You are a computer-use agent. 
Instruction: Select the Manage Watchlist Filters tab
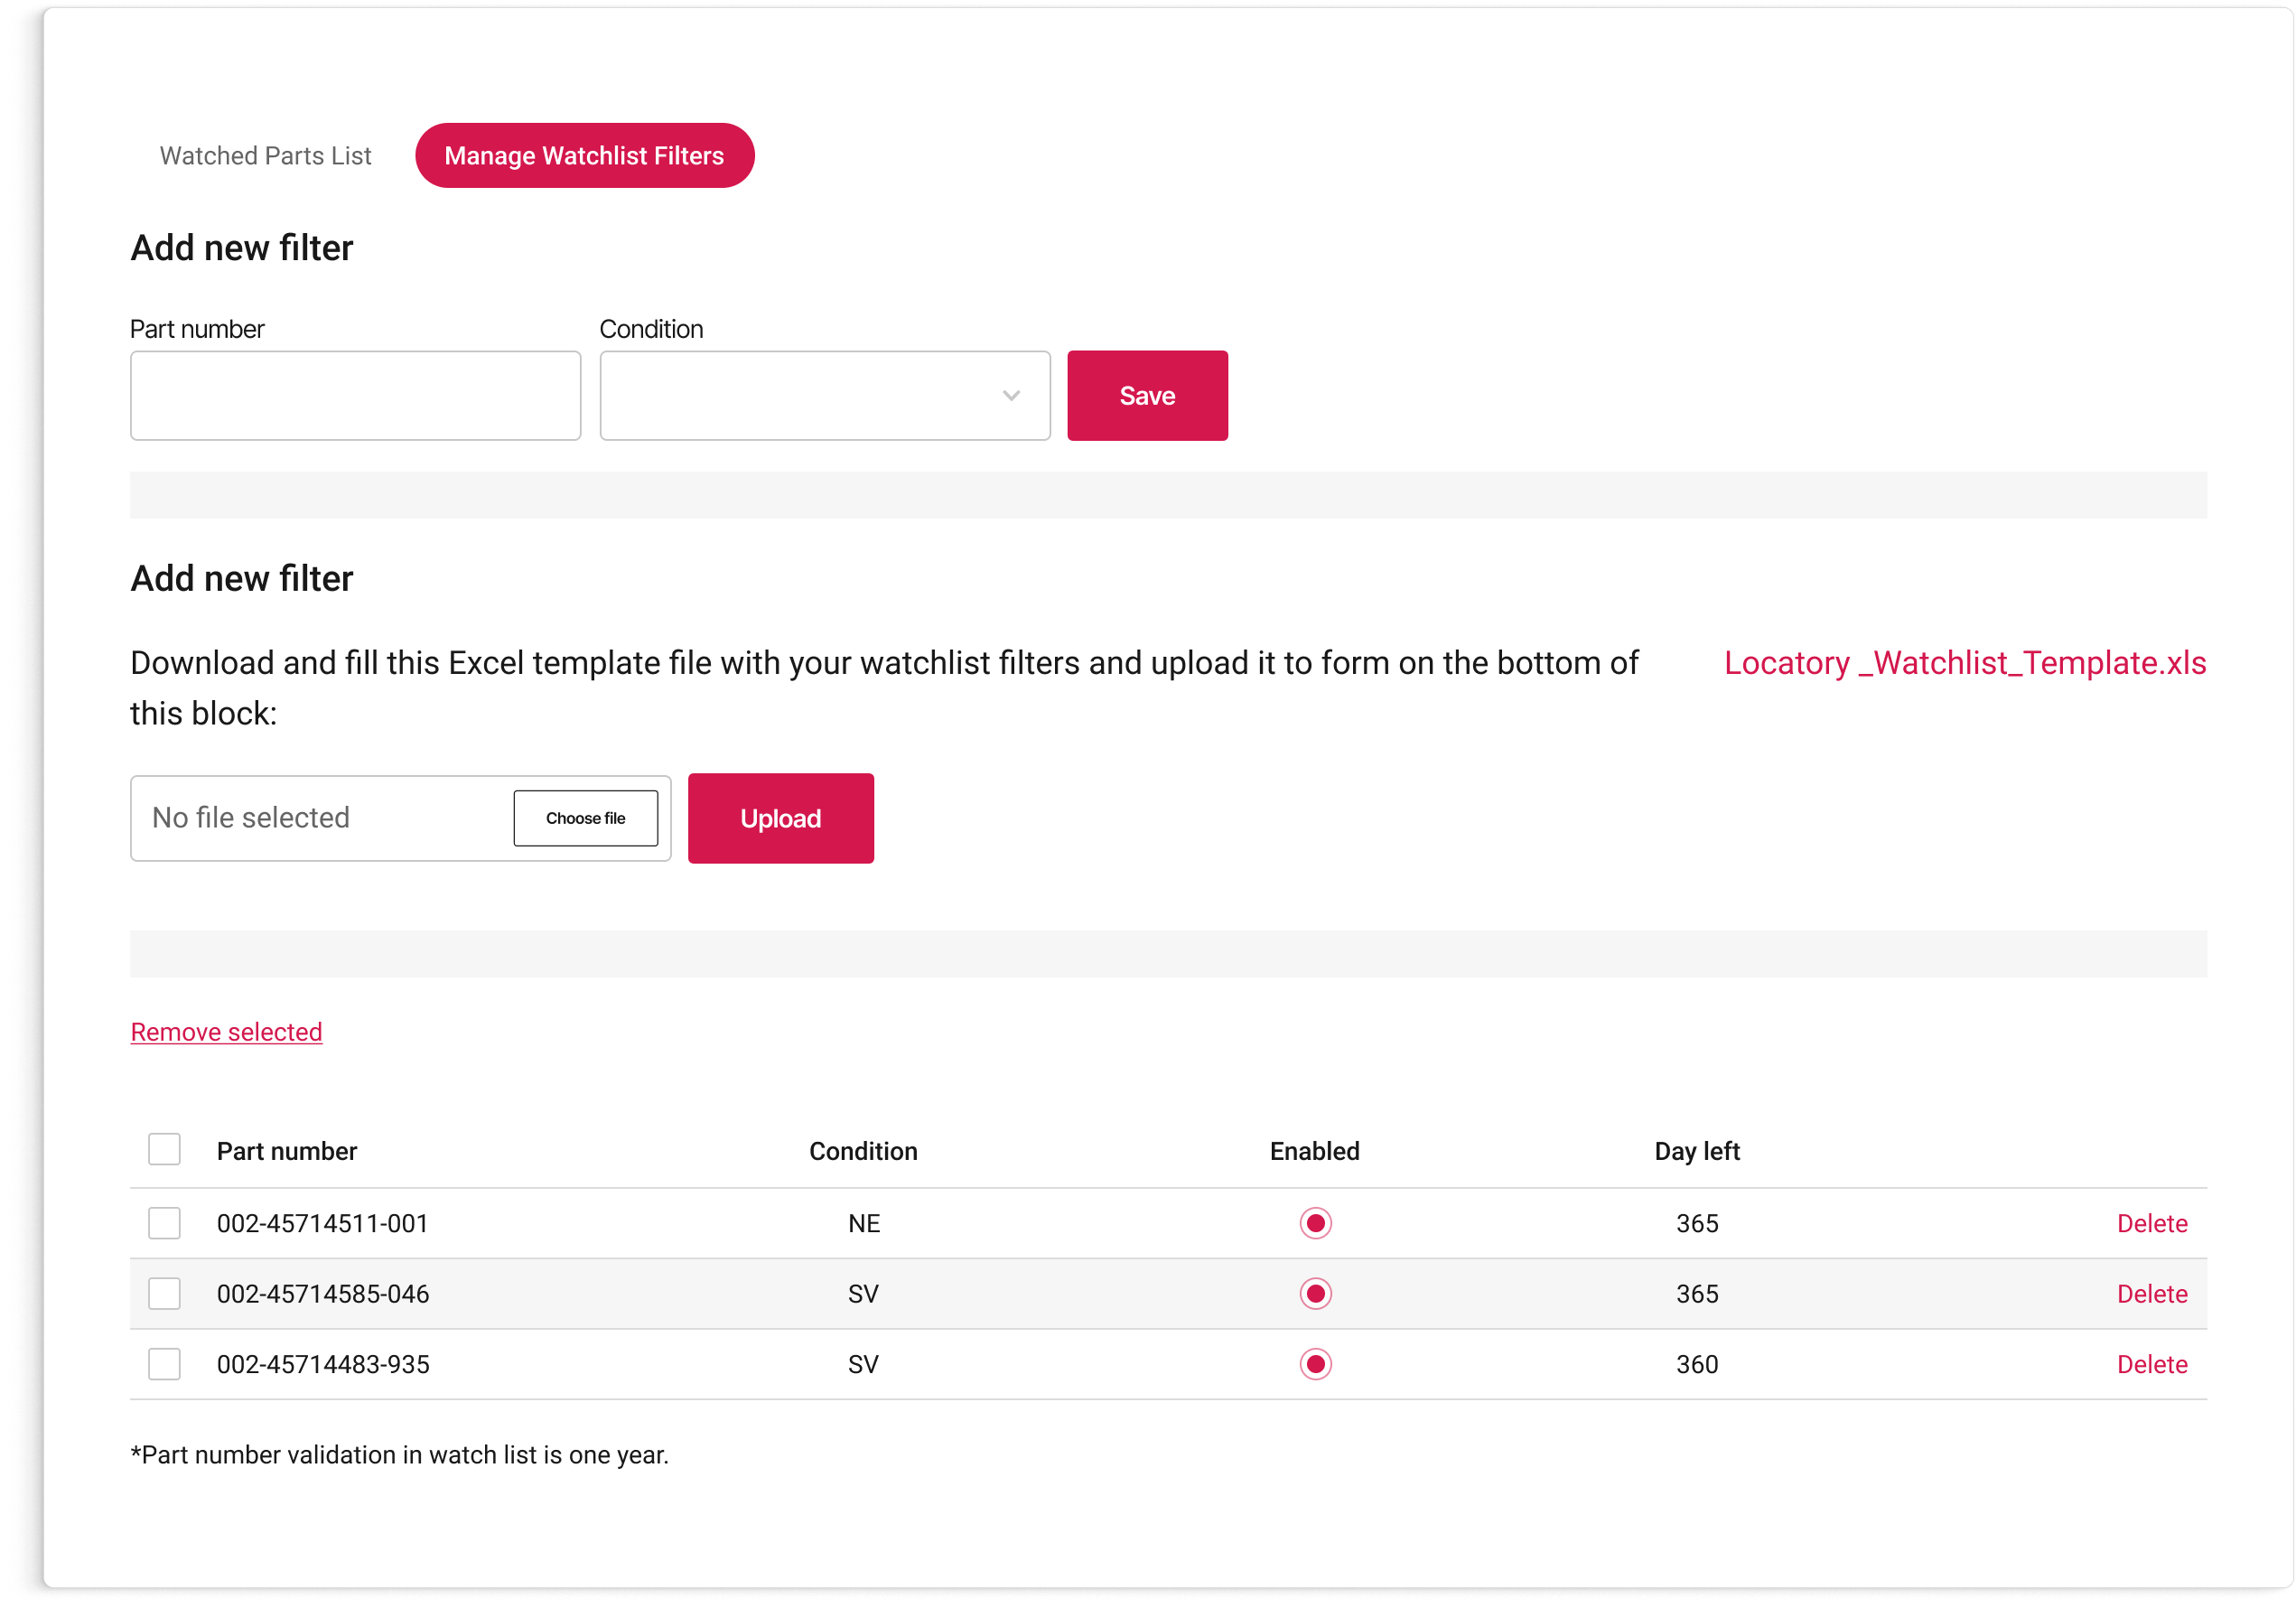click(x=584, y=156)
